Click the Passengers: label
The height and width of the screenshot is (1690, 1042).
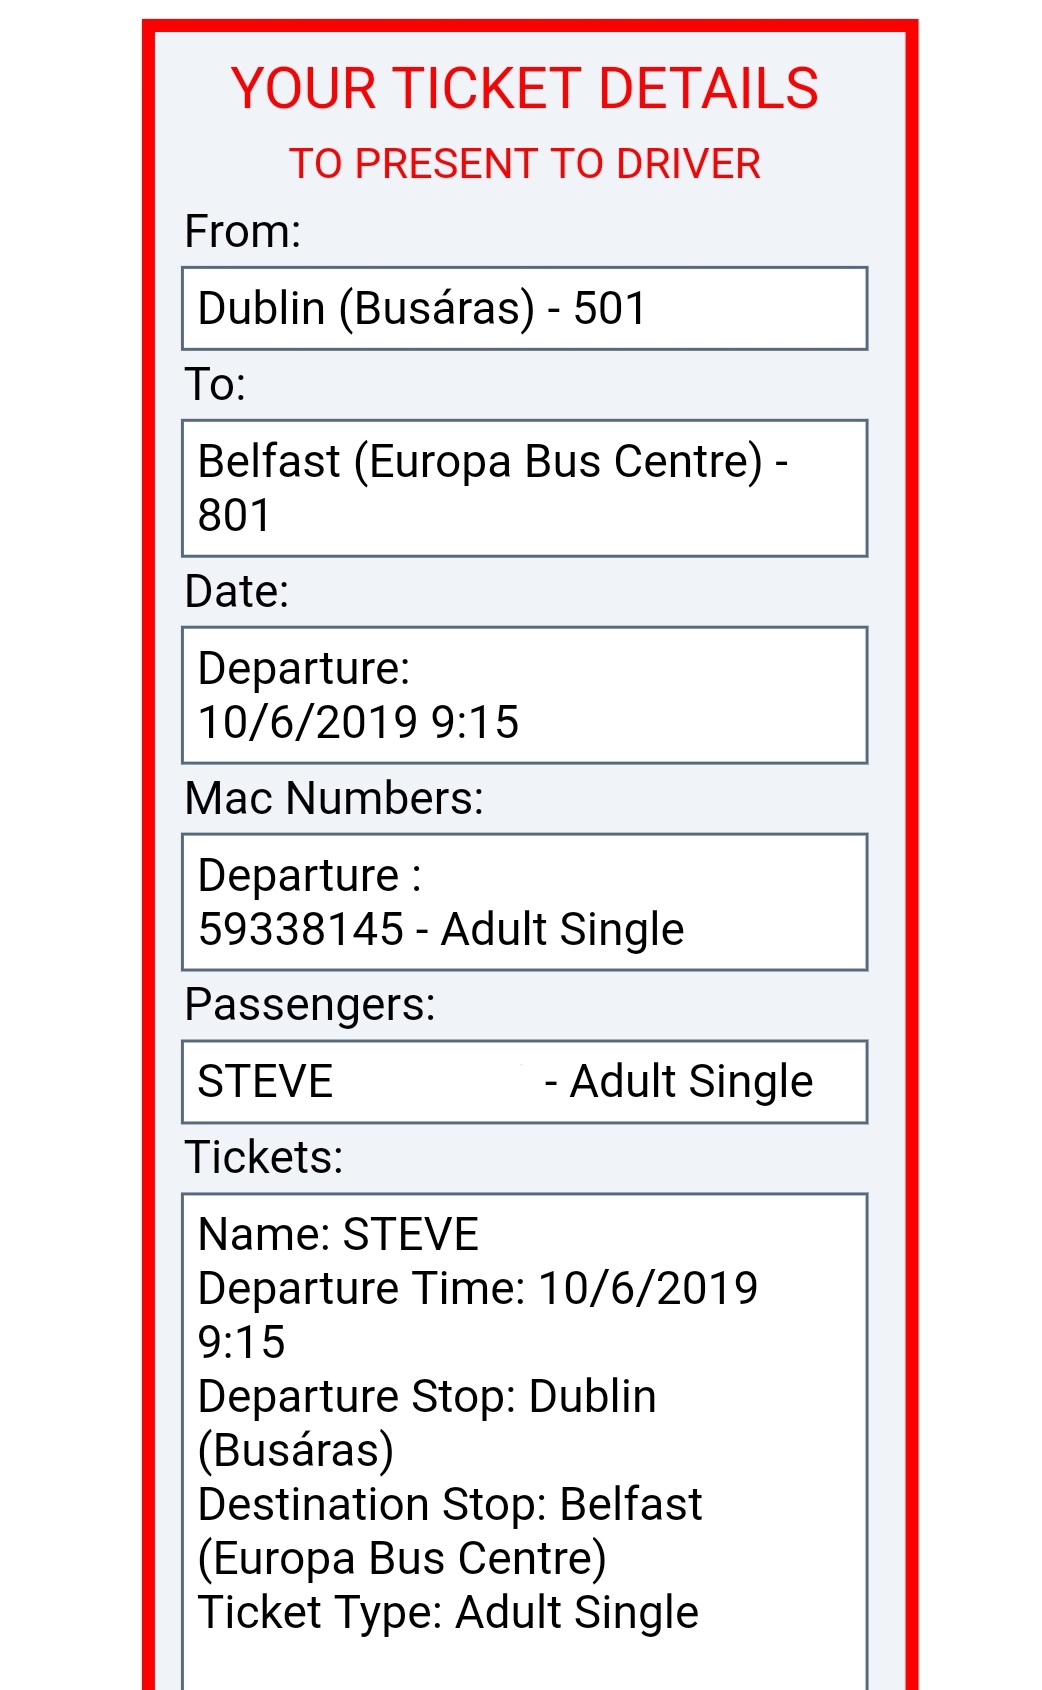[x=310, y=1005]
